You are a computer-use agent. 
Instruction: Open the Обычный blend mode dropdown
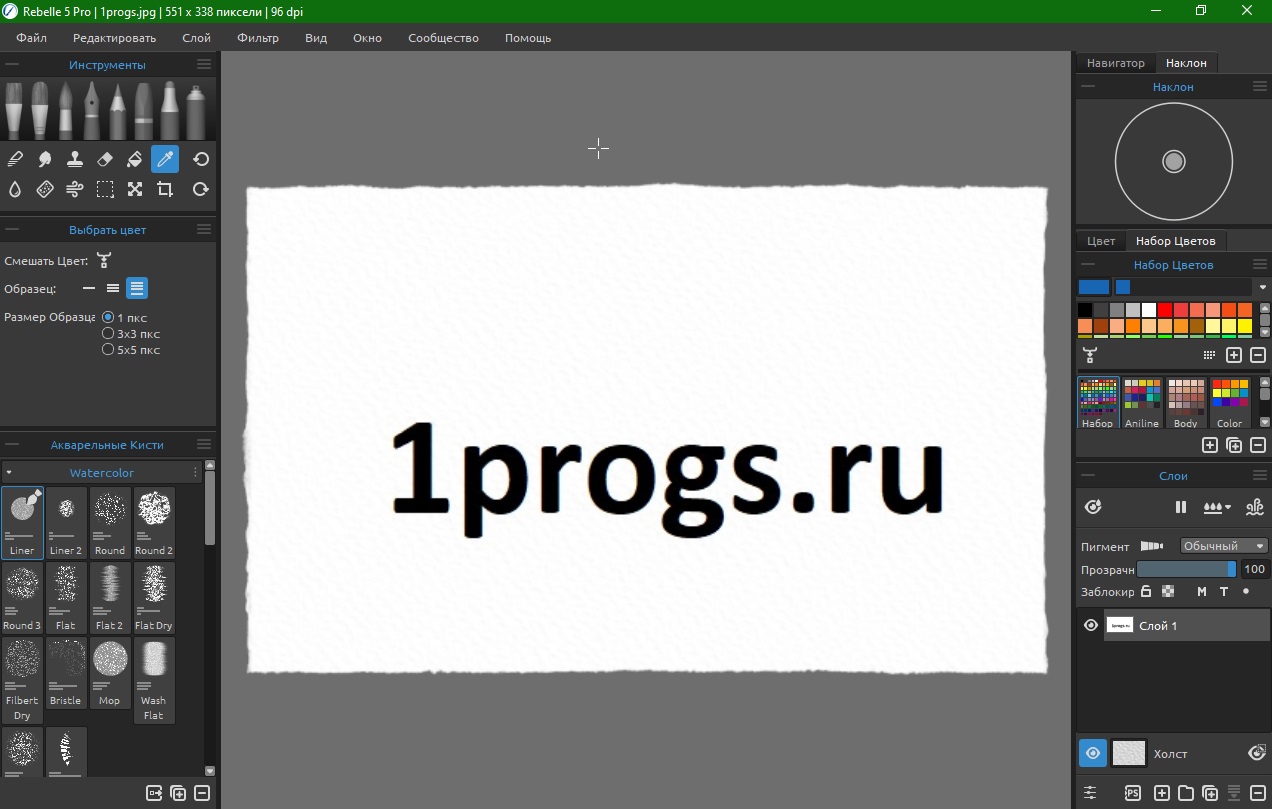[1223, 546]
